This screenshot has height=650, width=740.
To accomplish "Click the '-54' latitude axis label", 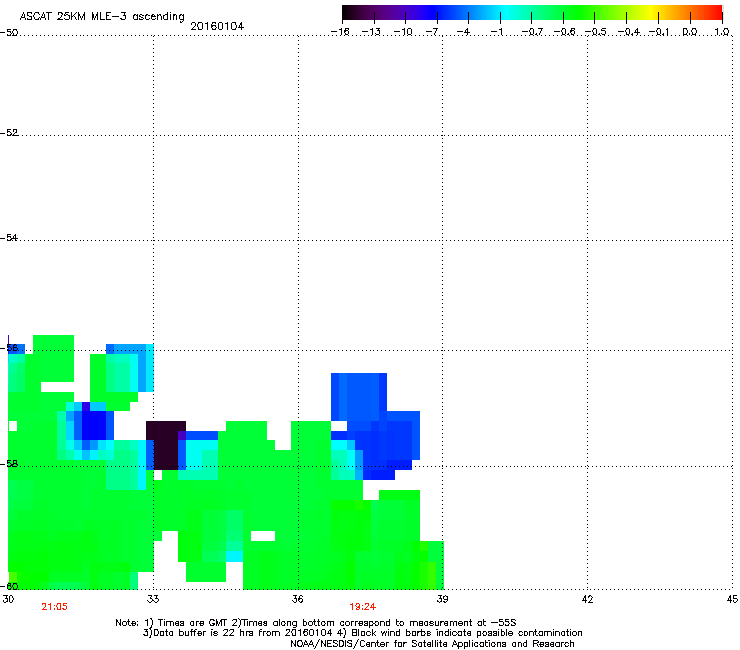I will [x=9, y=237].
